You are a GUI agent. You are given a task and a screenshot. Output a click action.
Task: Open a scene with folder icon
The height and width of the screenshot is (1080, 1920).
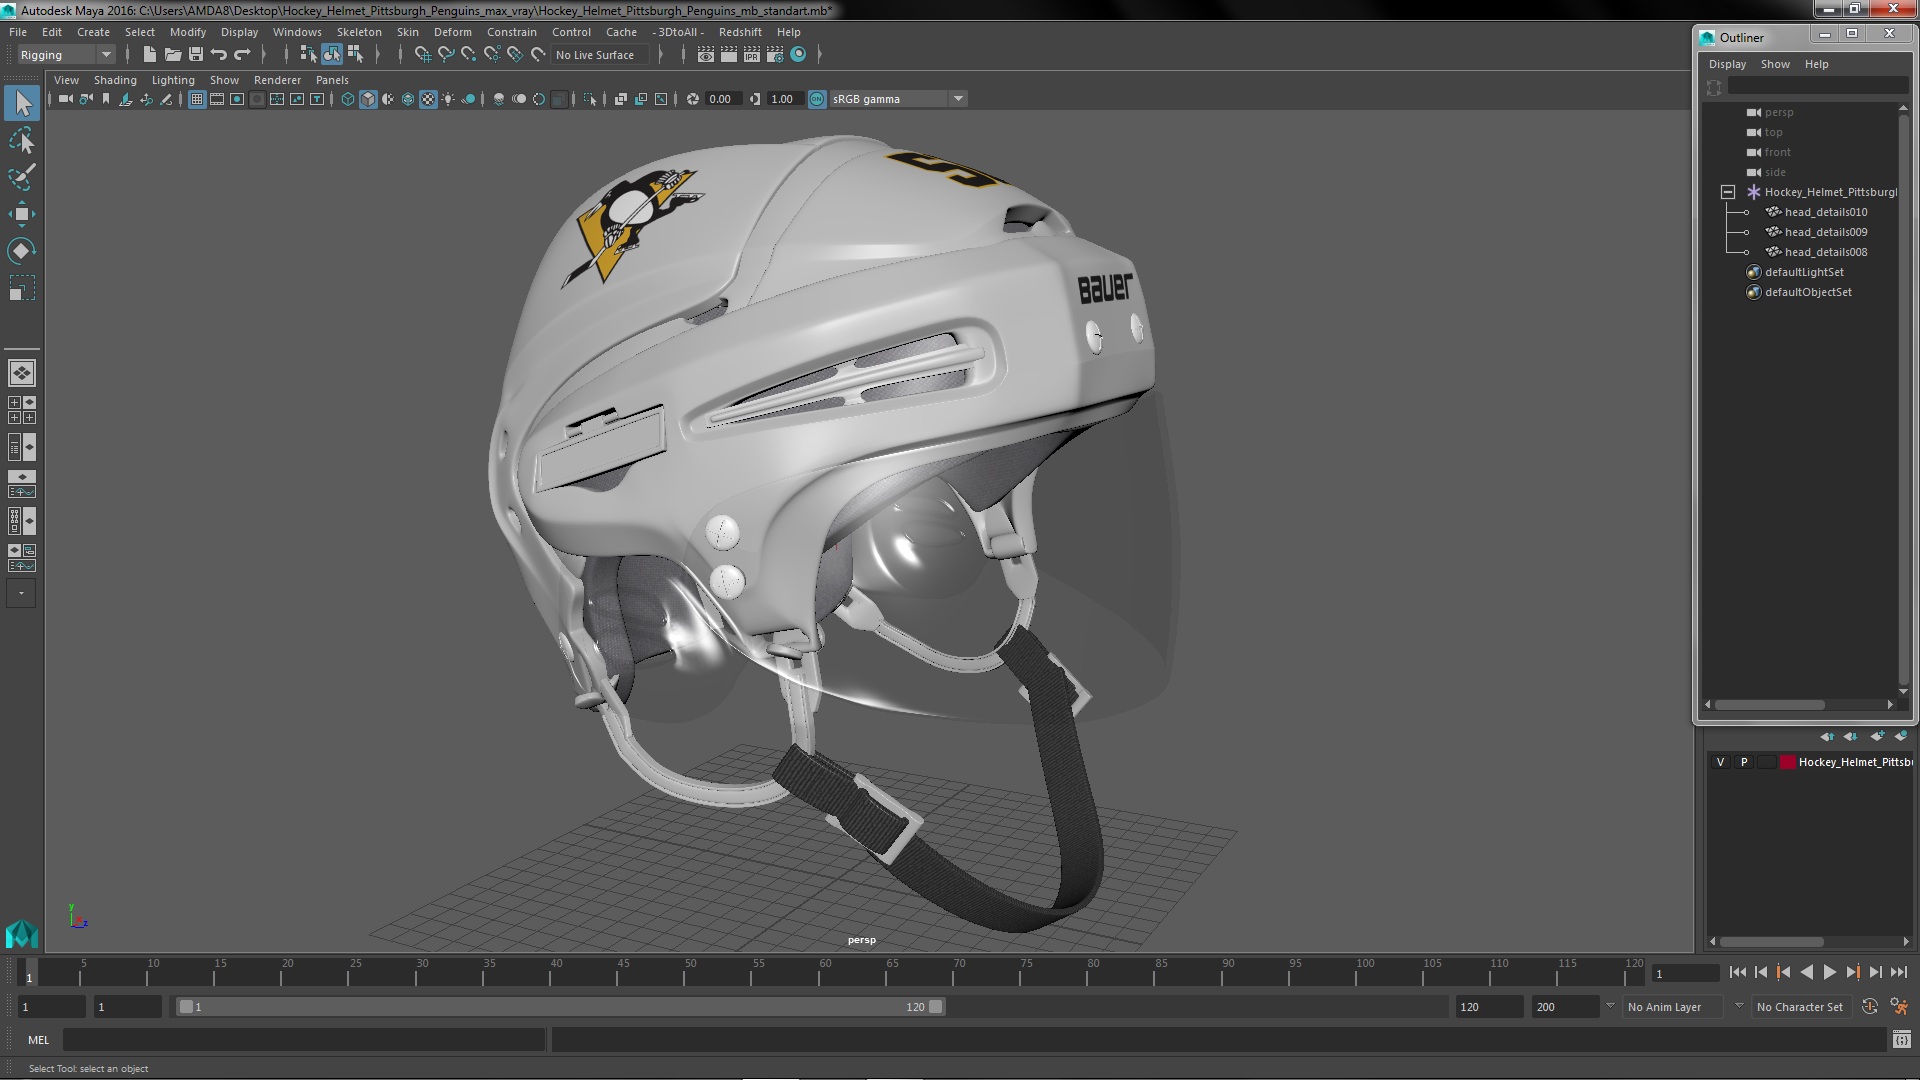click(173, 54)
